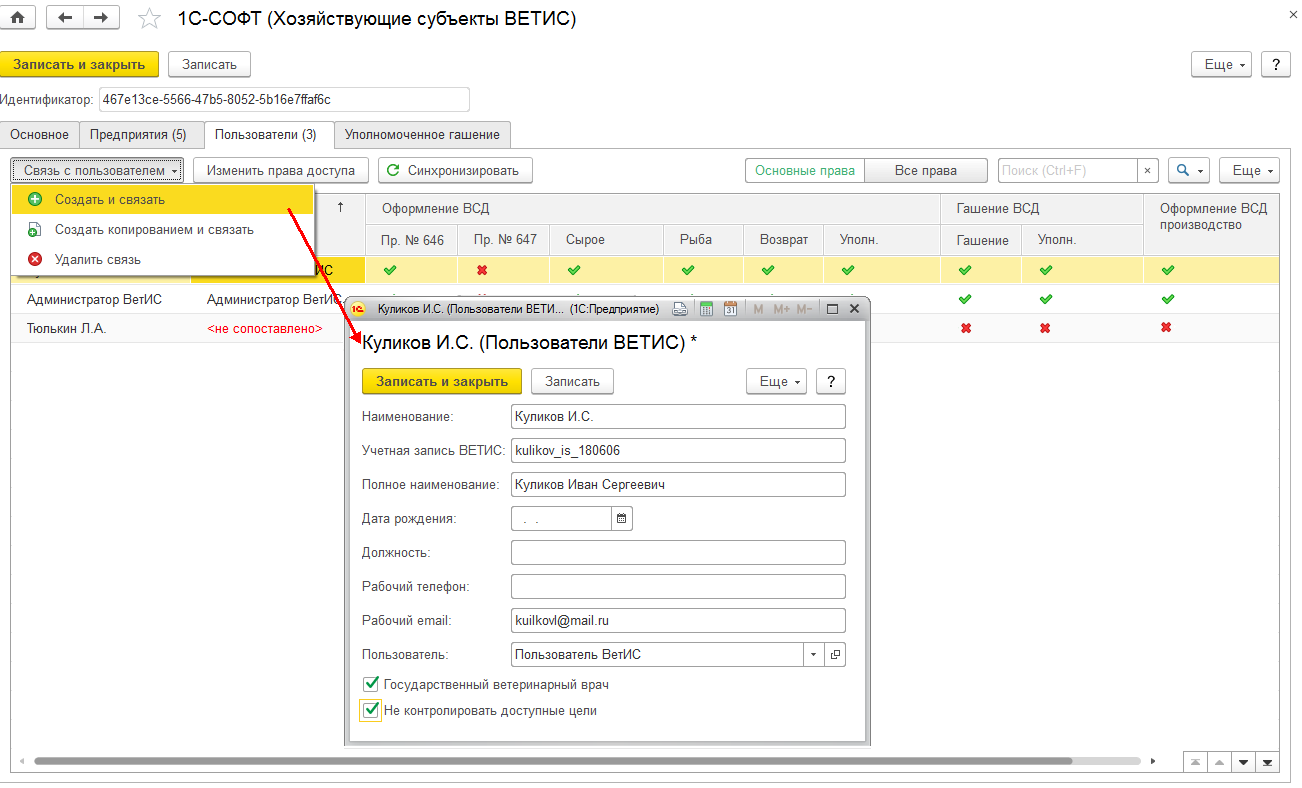This screenshot has width=1302, height=788.
Task: Select the Тюлькин Л.А. row
Action: click(x=66, y=328)
